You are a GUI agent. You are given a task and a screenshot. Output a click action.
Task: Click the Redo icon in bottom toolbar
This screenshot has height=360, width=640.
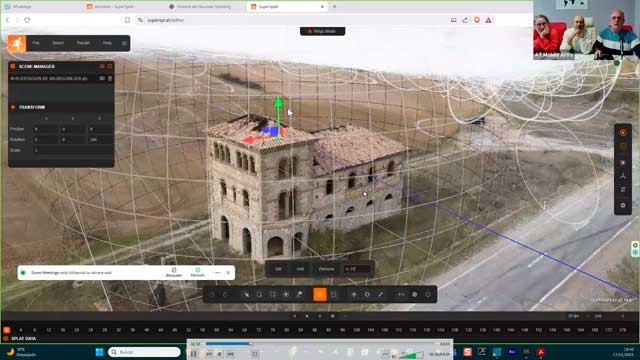tap(225, 294)
